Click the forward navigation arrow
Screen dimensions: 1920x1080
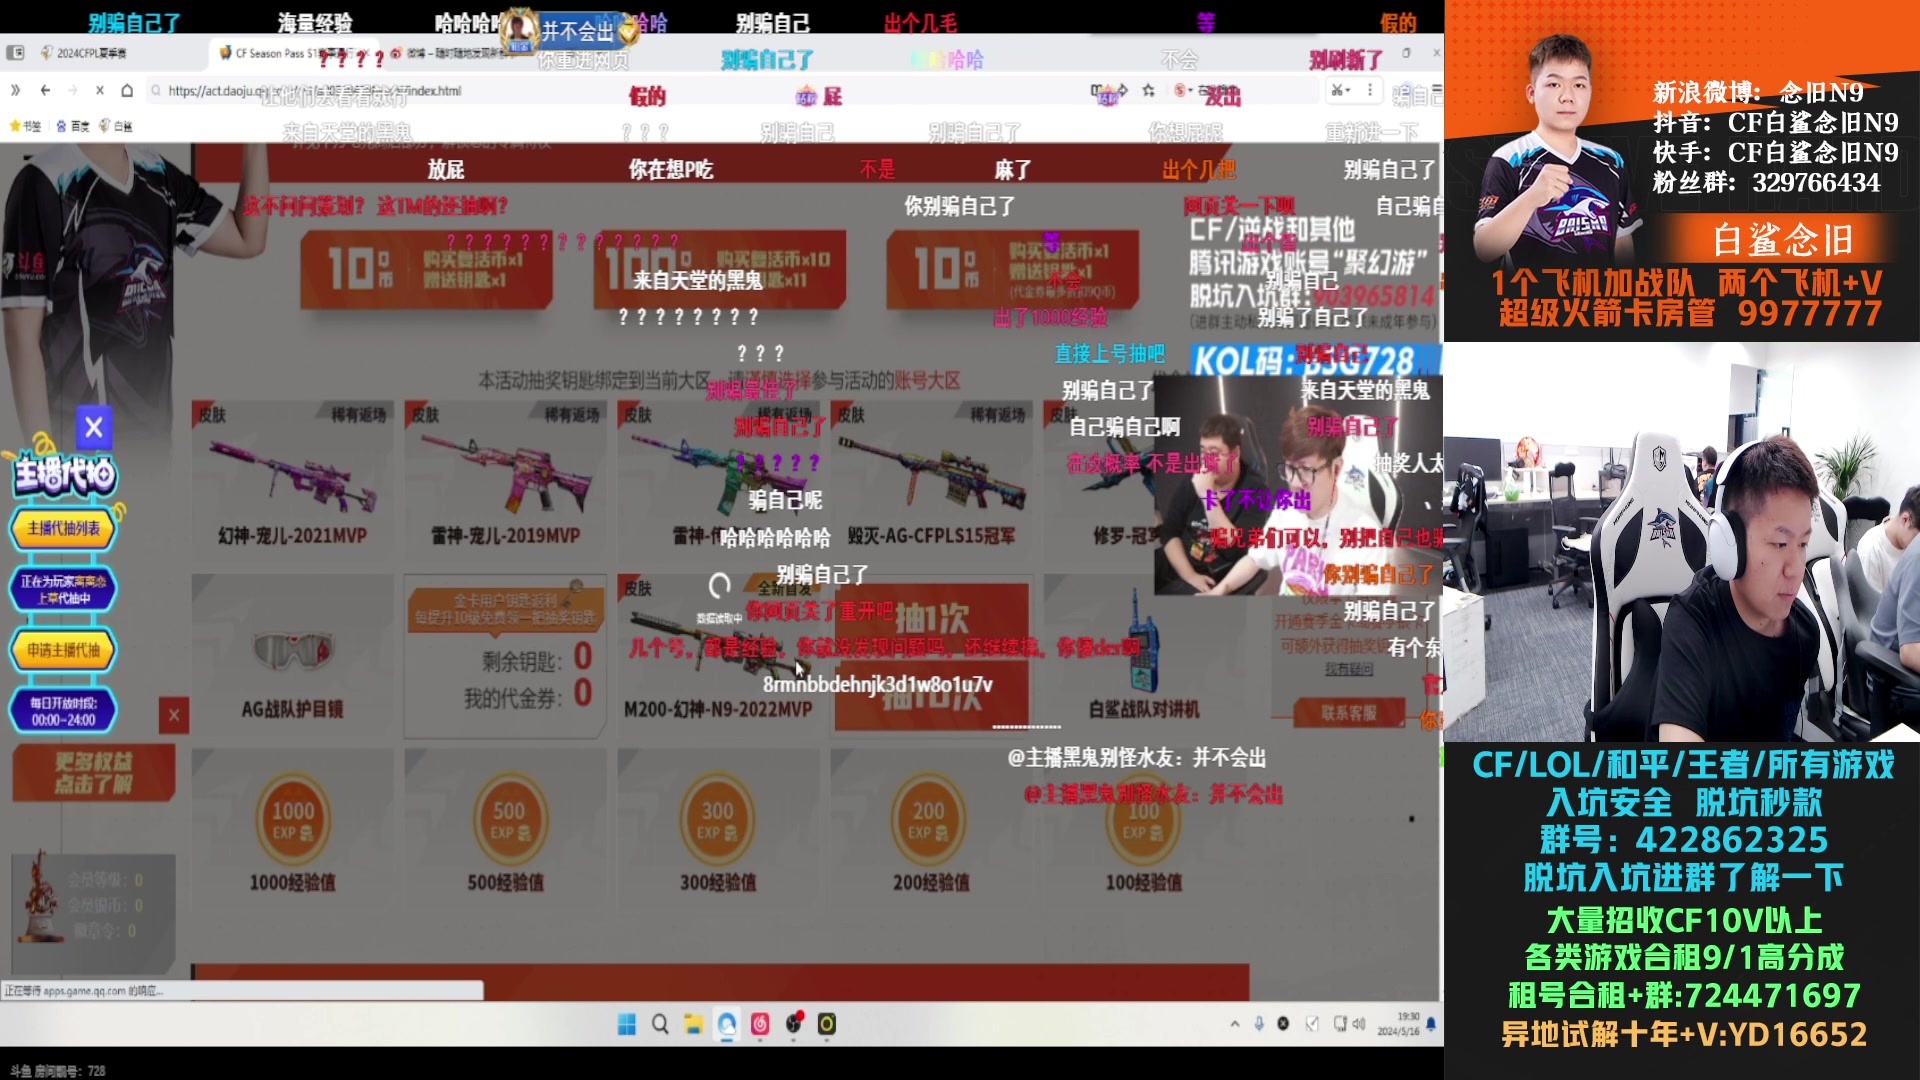pyautogui.click(x=72, y=90)
